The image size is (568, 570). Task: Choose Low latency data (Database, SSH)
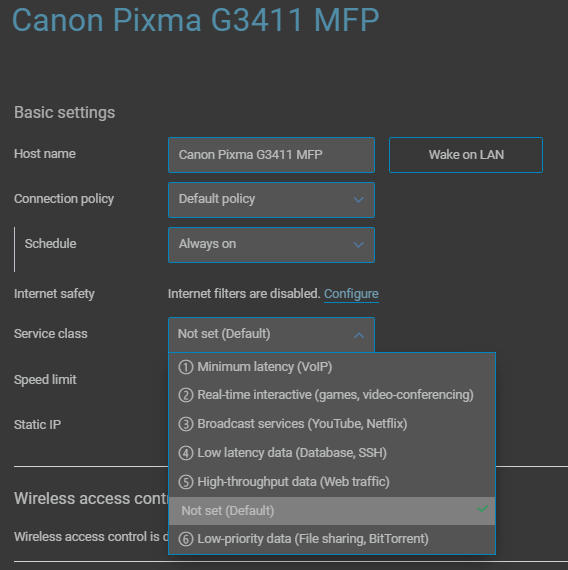pyautogui.click(x=332, y=453)
